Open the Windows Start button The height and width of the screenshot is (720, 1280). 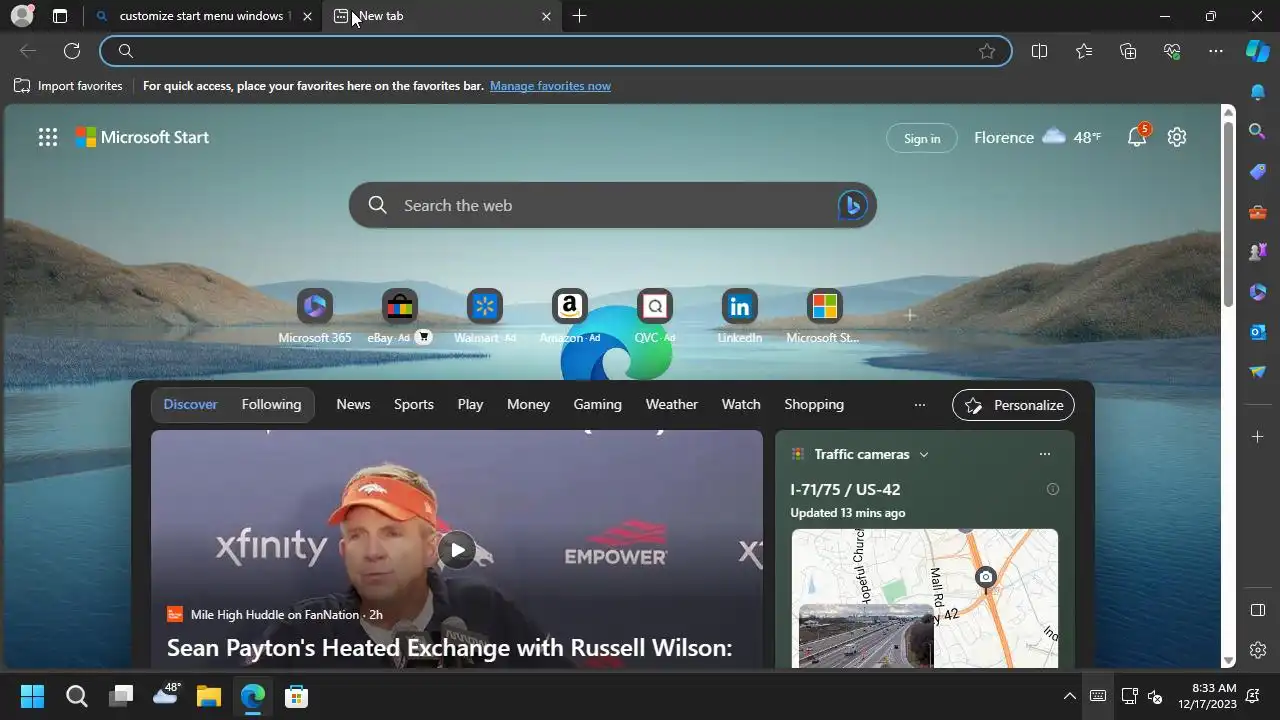tap(32, 696)
